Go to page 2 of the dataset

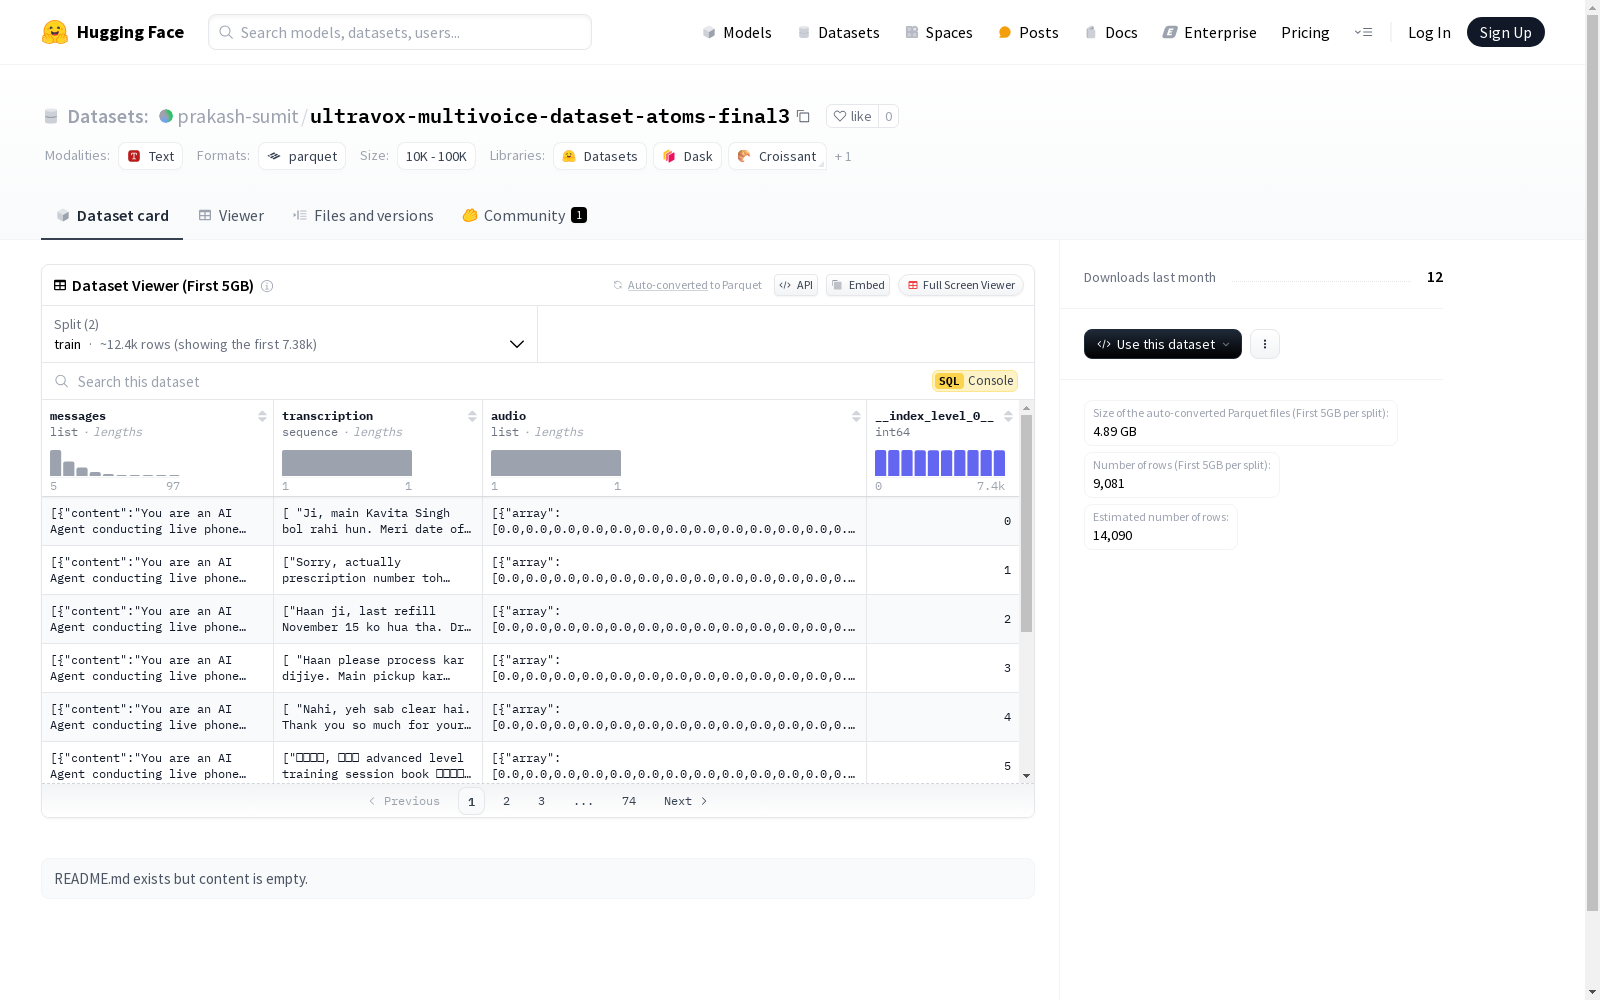[x=507, y=801]
